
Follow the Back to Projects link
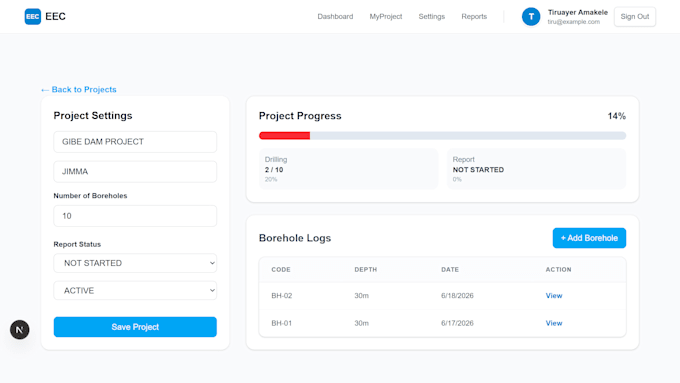click(78, 89)
